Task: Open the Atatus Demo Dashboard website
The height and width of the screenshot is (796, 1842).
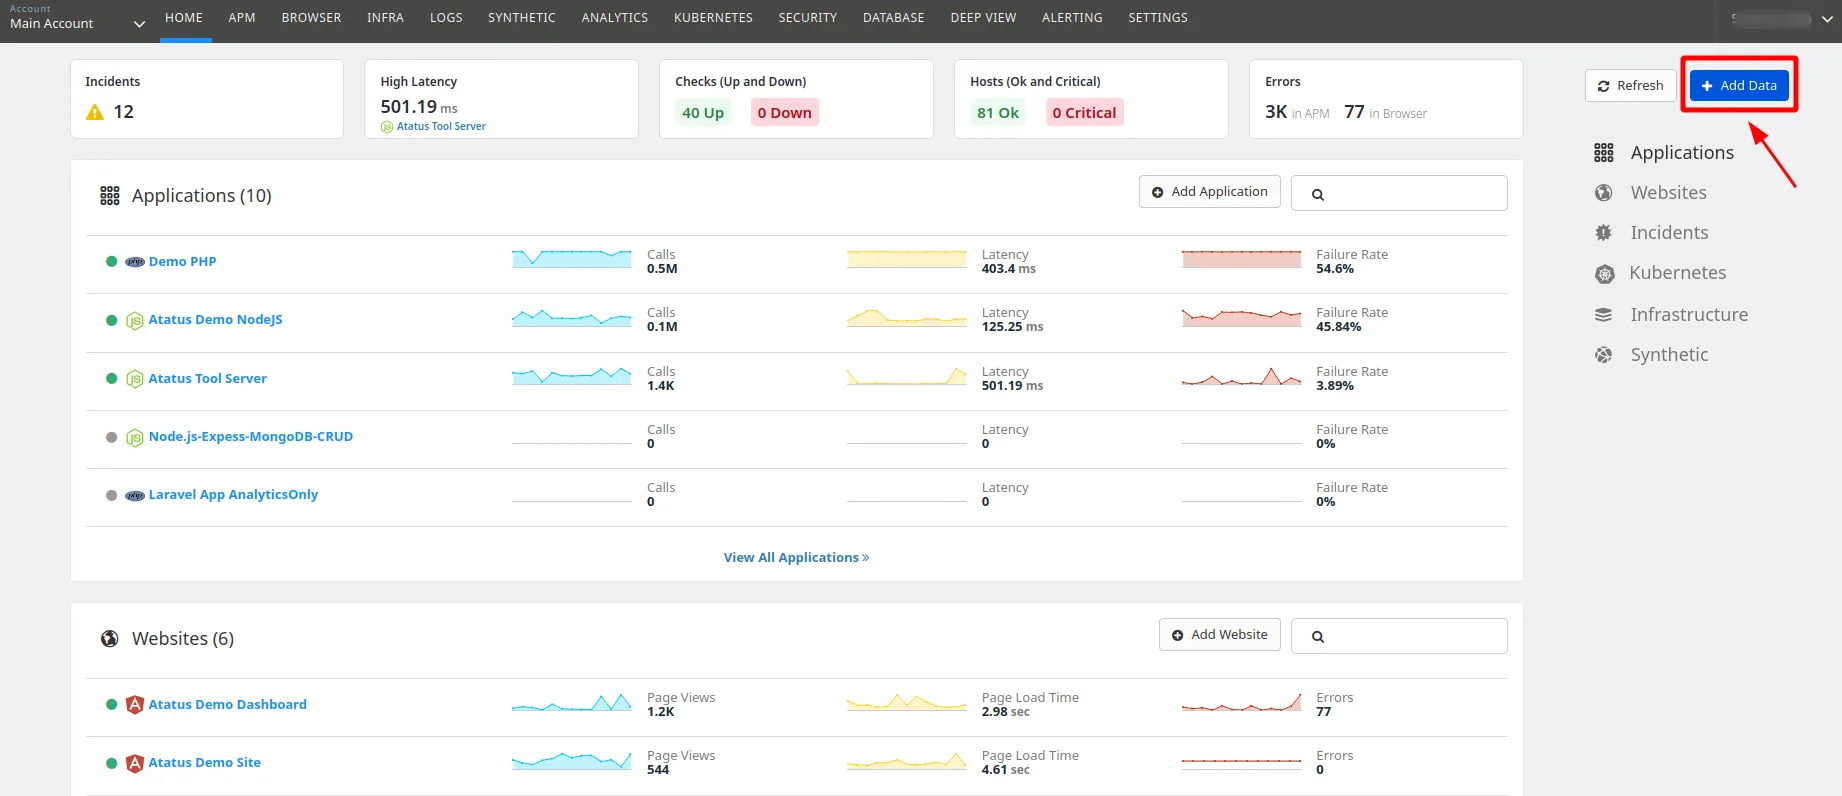Action: (x=227, y=705)
